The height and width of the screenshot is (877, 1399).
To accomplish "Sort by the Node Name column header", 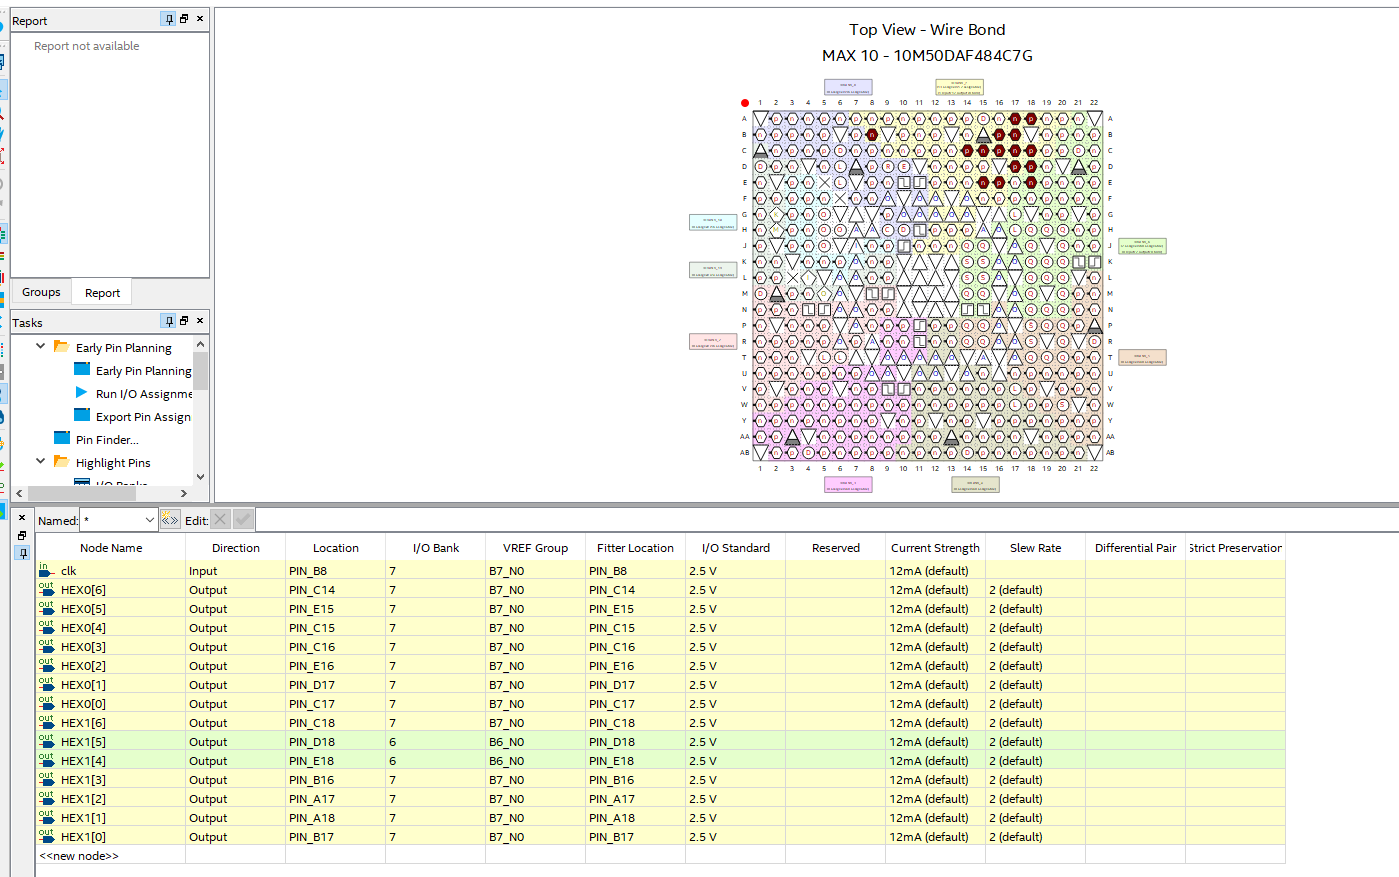I will click(111, 548).
